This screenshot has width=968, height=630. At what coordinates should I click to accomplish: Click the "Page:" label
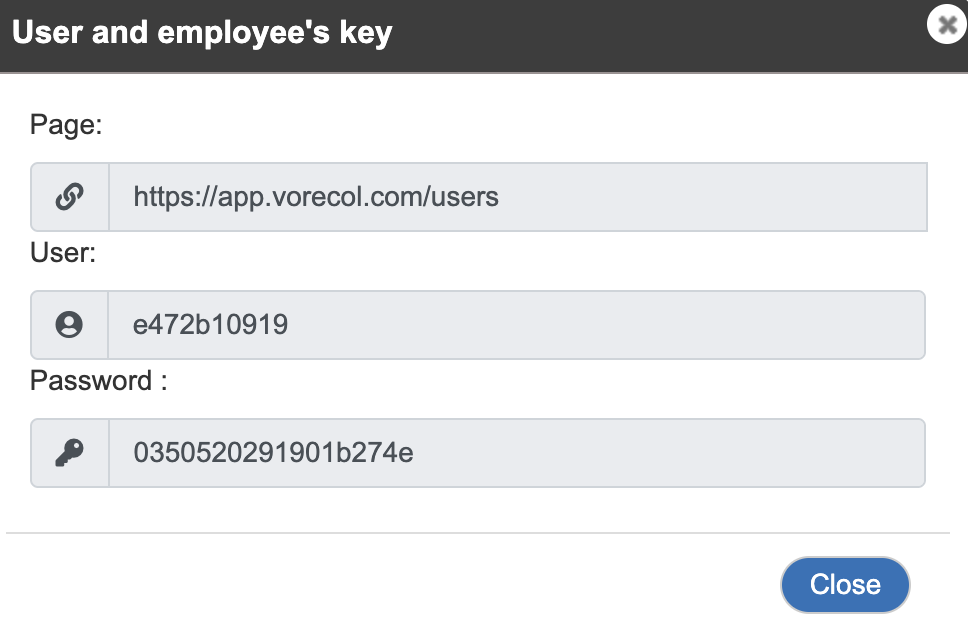coord(66,125)
